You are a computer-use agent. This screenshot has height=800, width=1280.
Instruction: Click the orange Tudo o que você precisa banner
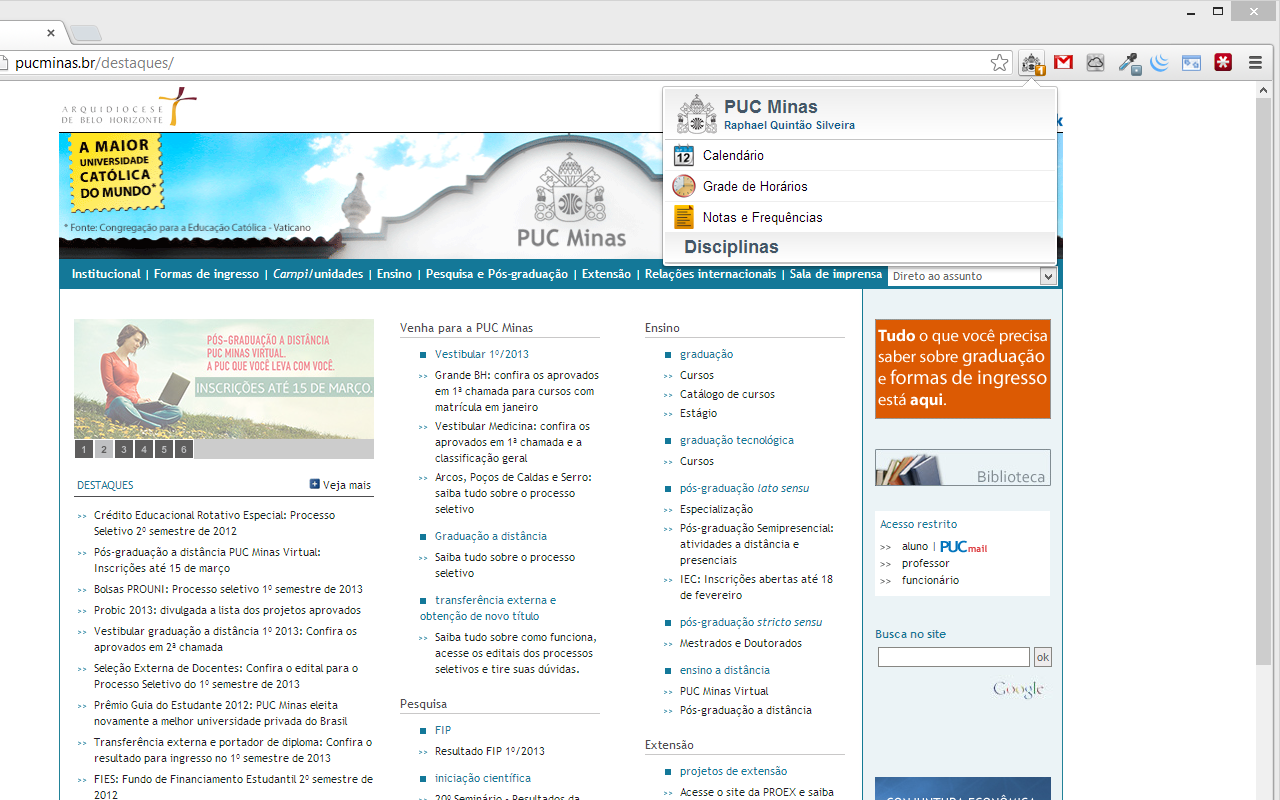coord(963,369)
